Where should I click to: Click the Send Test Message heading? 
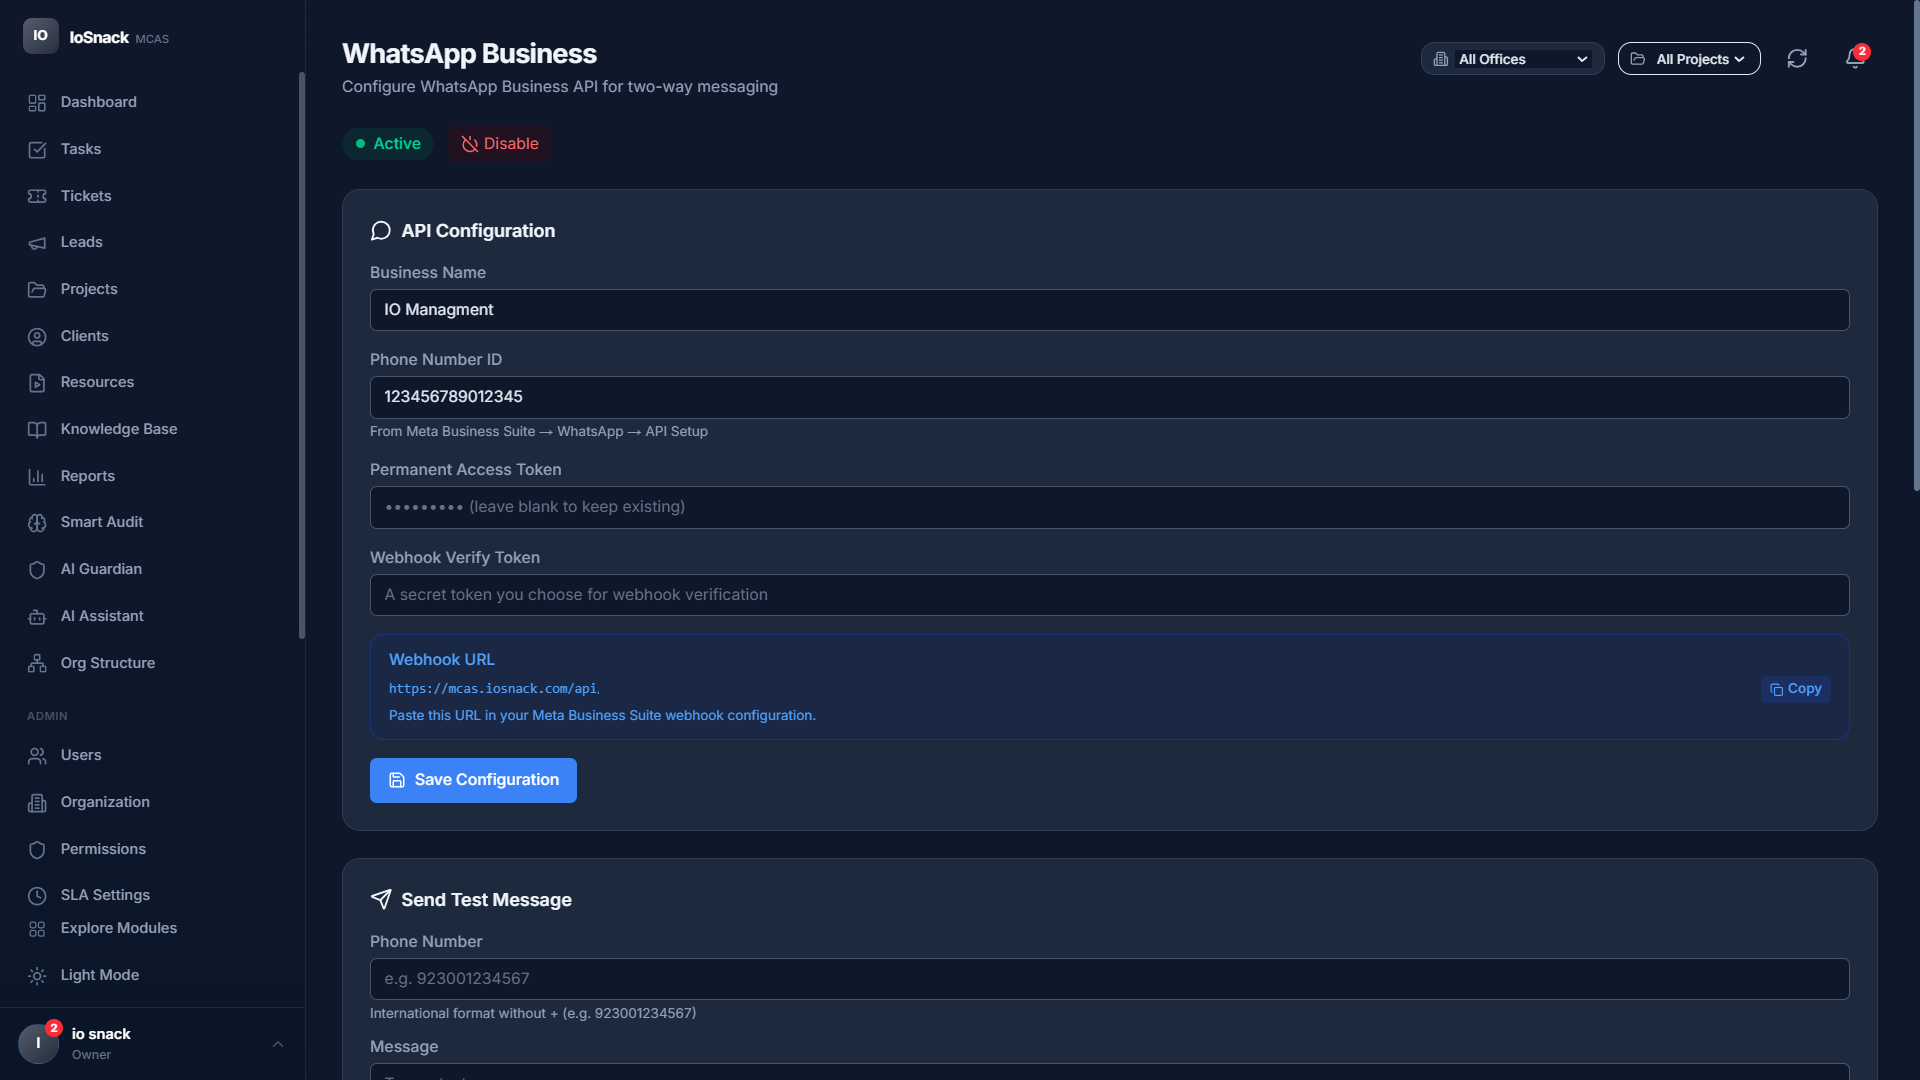(x=486, y=900)
